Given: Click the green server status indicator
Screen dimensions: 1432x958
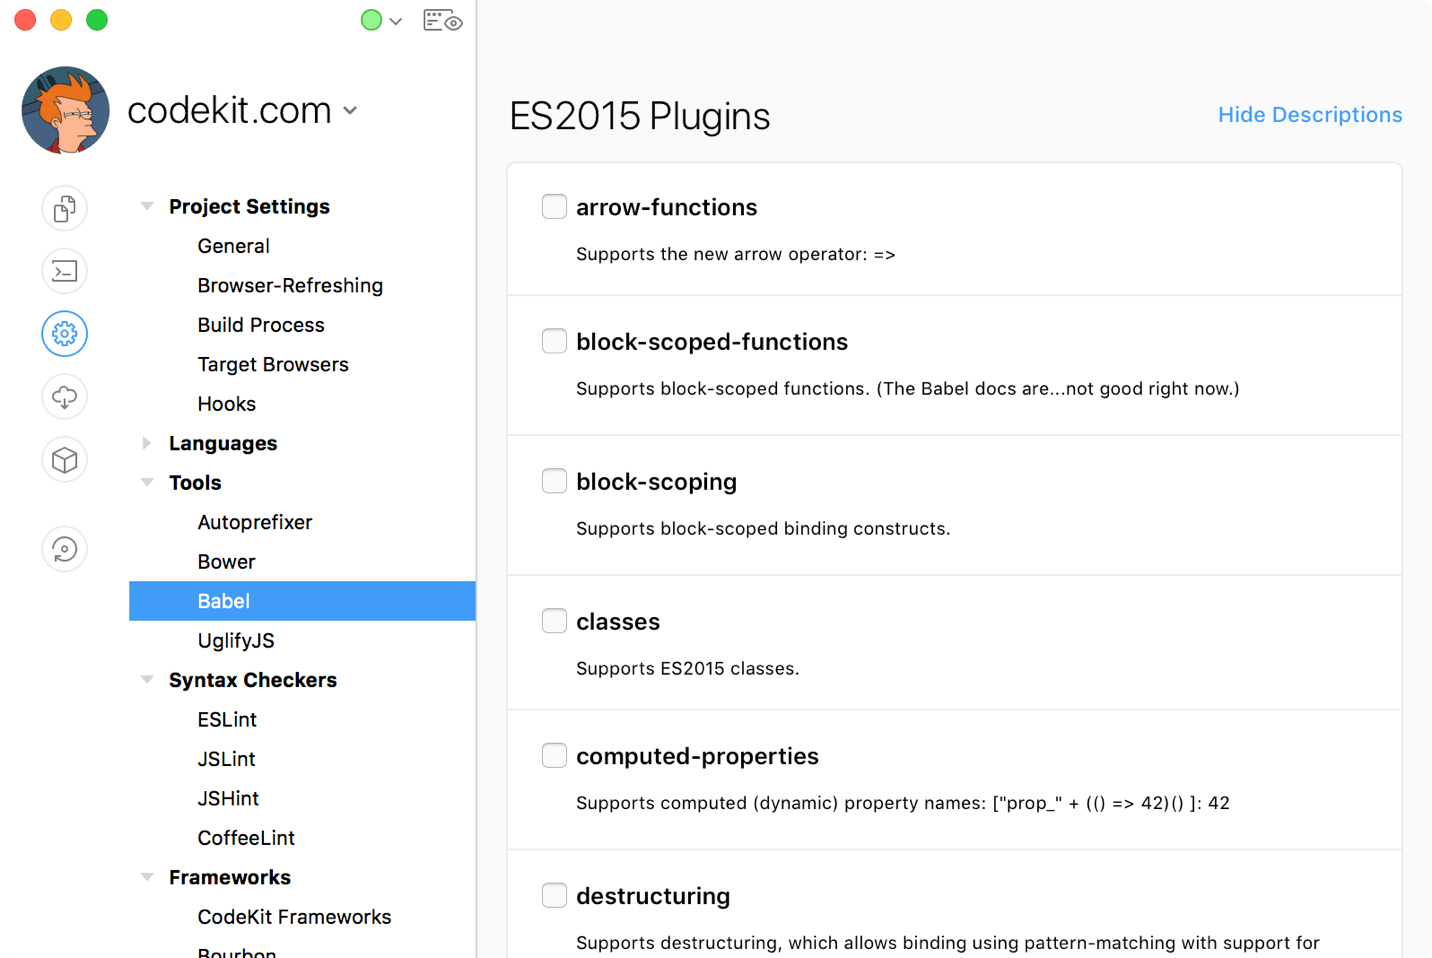Looking at the screenshot, I should tap(371, 20).
